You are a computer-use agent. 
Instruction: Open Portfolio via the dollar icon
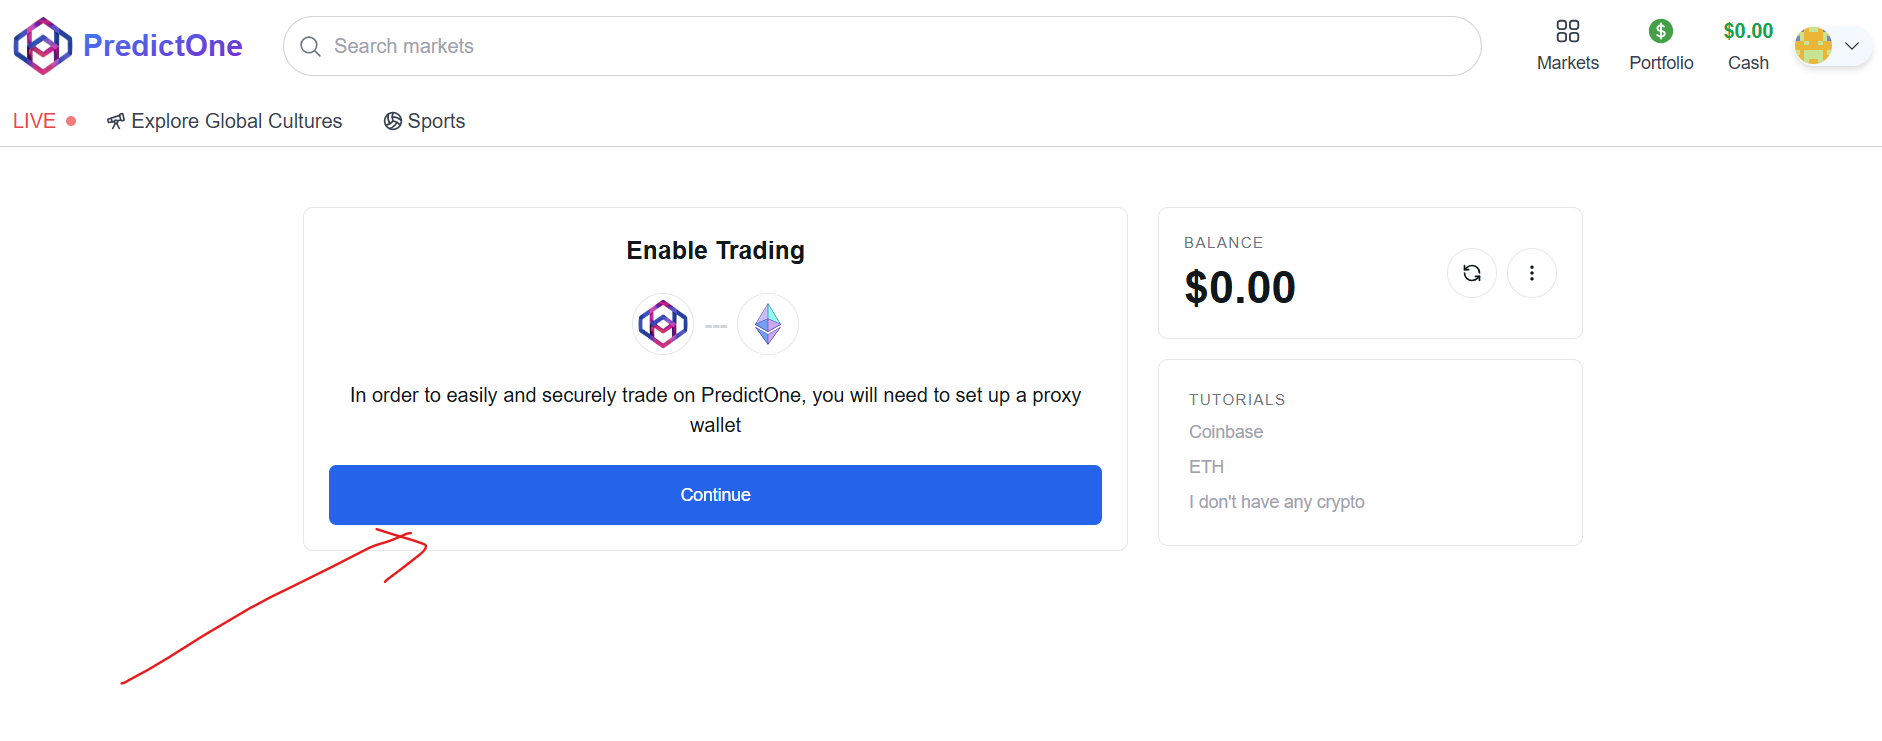pos(1660,32)
